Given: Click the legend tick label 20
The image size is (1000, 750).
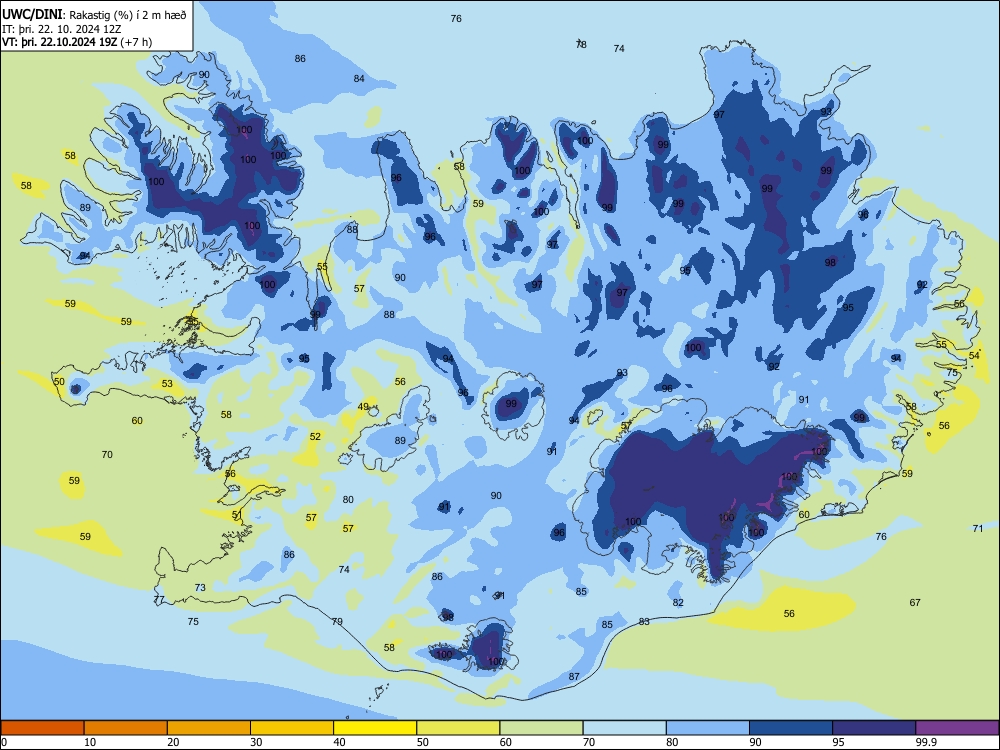Looking at the screenshot, I should pyautogui.click(x=173, y=742).
